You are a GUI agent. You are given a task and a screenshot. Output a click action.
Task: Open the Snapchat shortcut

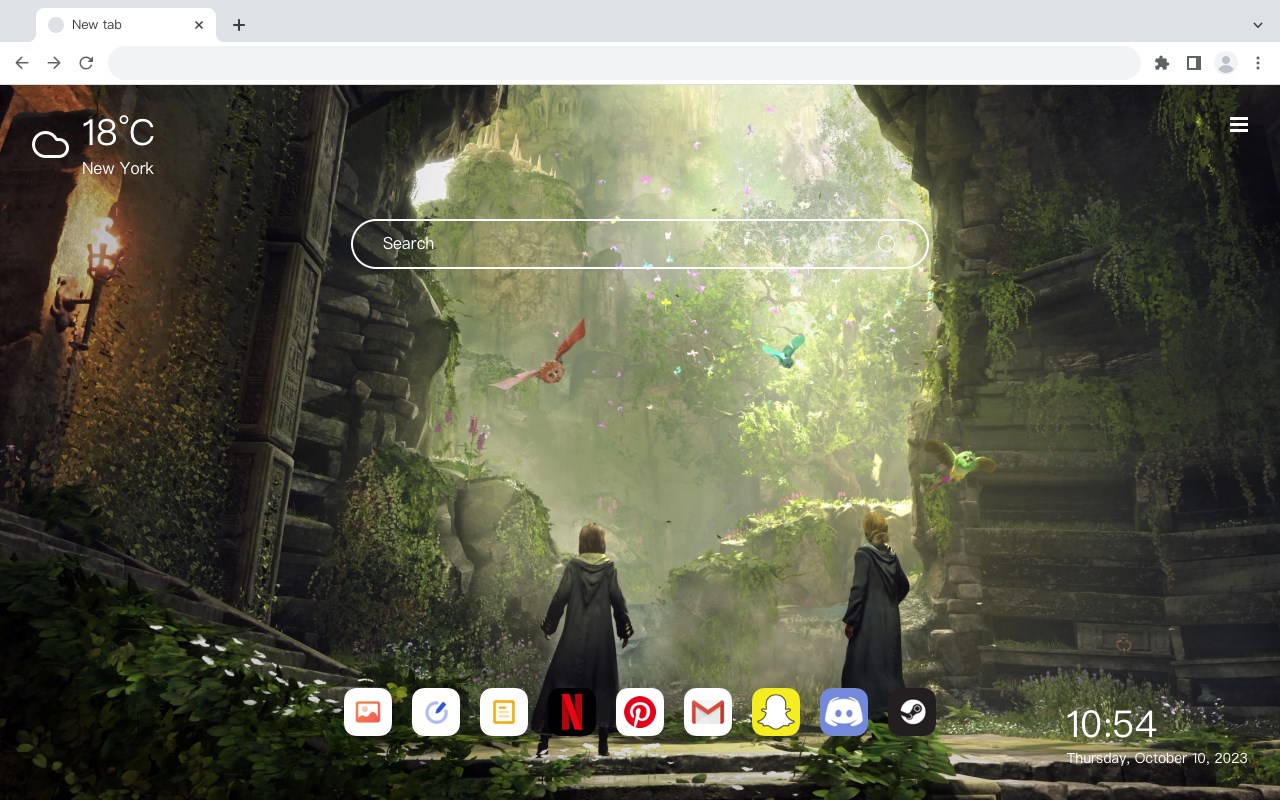pyautogui.click(x=776, y=712)
